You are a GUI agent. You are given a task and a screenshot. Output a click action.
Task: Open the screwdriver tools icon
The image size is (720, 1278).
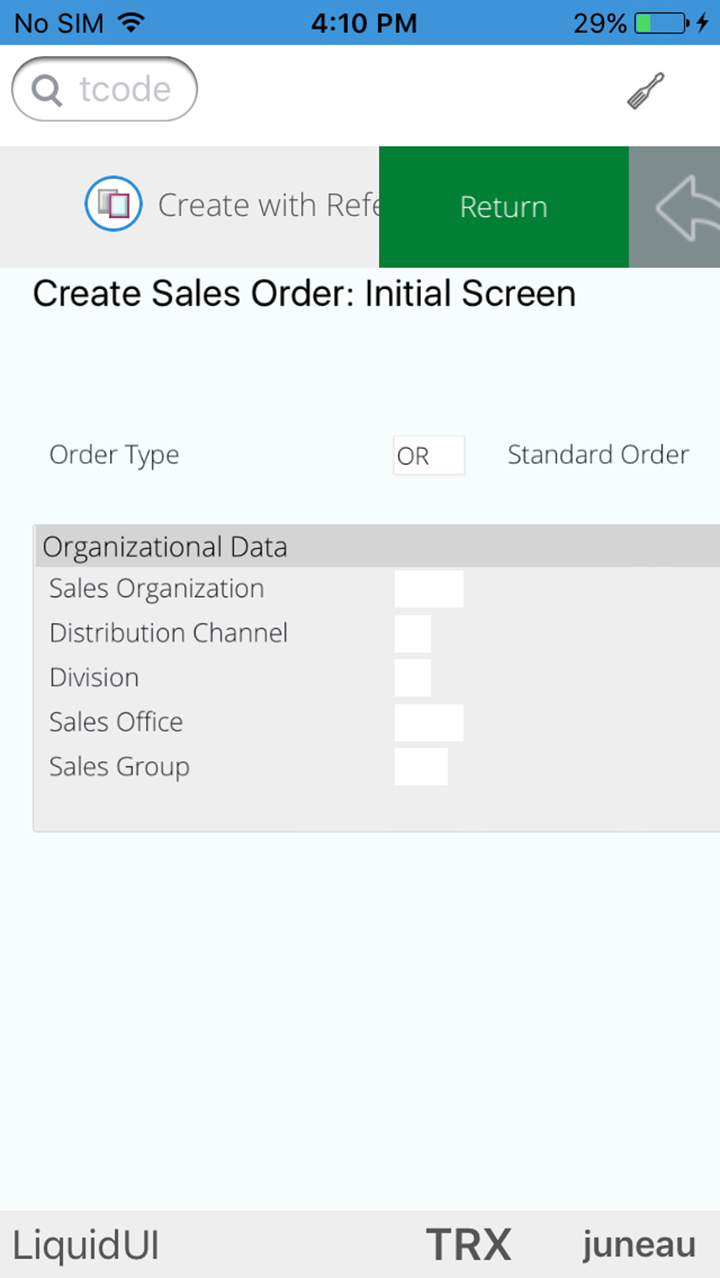point(645,91)
